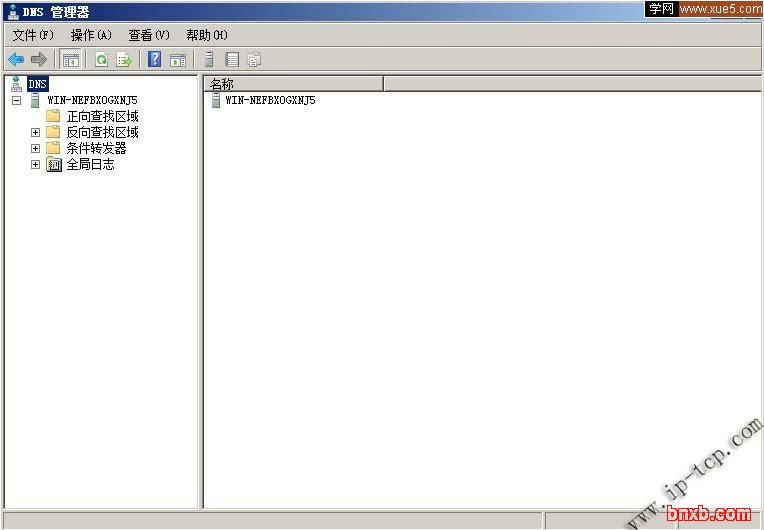Click the Export list toolbar icon
The height and width of the screenshot is (530, 764).
(x=124, y=60)
